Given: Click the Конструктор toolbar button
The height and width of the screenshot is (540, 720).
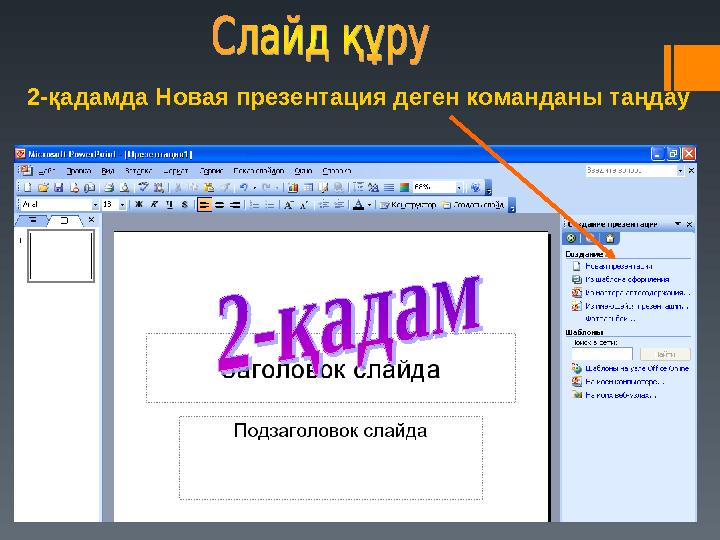Looking at the screenshot, I should [408, 205].
